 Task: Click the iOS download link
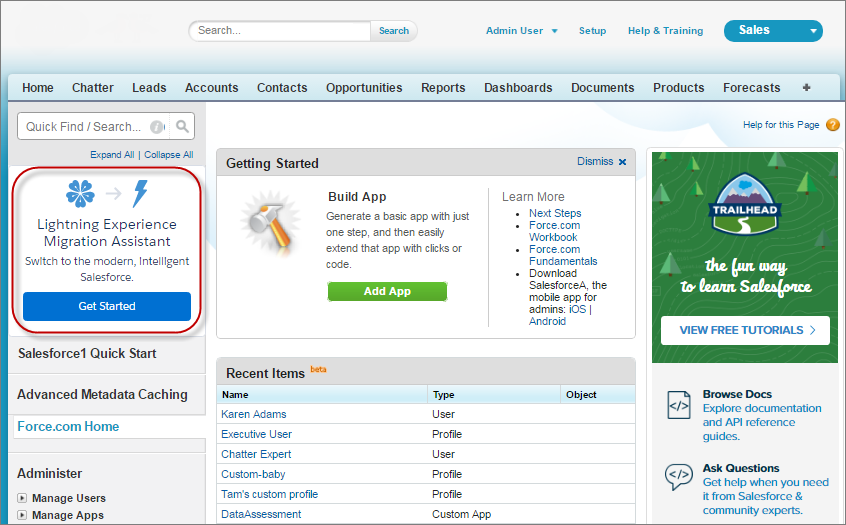click(577, 309)
